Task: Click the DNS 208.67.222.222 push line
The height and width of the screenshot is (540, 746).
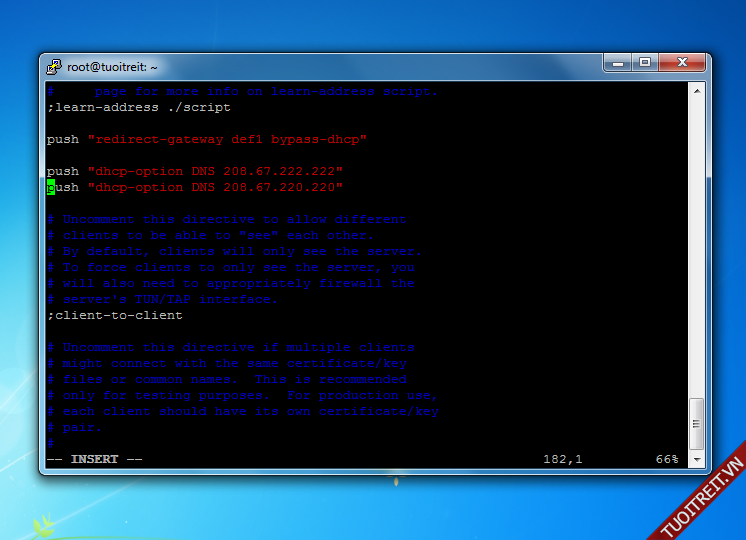Action: pyautogui.click(x=195, y=171)
